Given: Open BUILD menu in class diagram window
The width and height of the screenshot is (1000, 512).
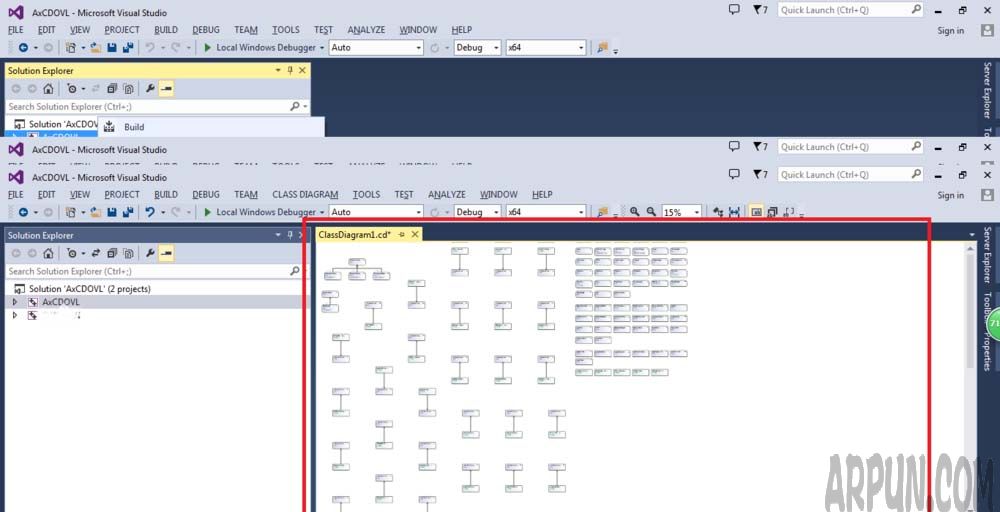Looking at the screenshot, I should [166, 194].
